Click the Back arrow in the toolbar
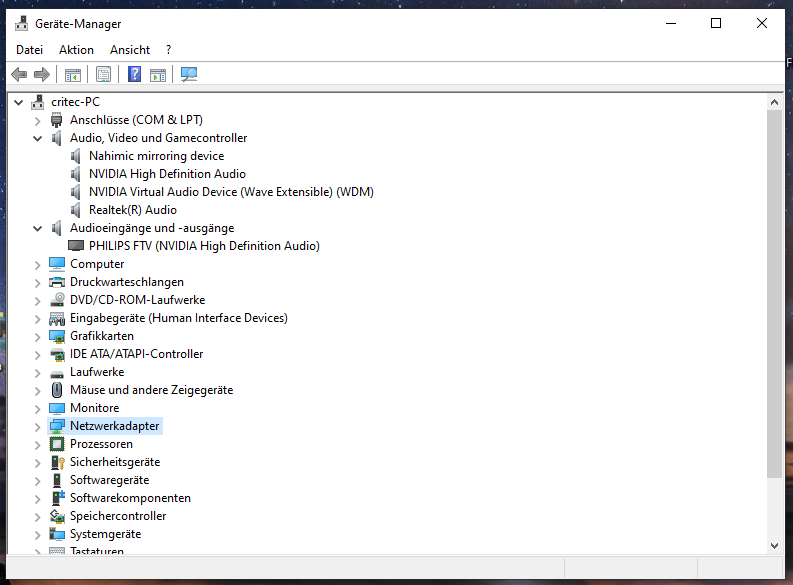The width and height of the screenshot is (793, 585). click(x=19, y=74)
